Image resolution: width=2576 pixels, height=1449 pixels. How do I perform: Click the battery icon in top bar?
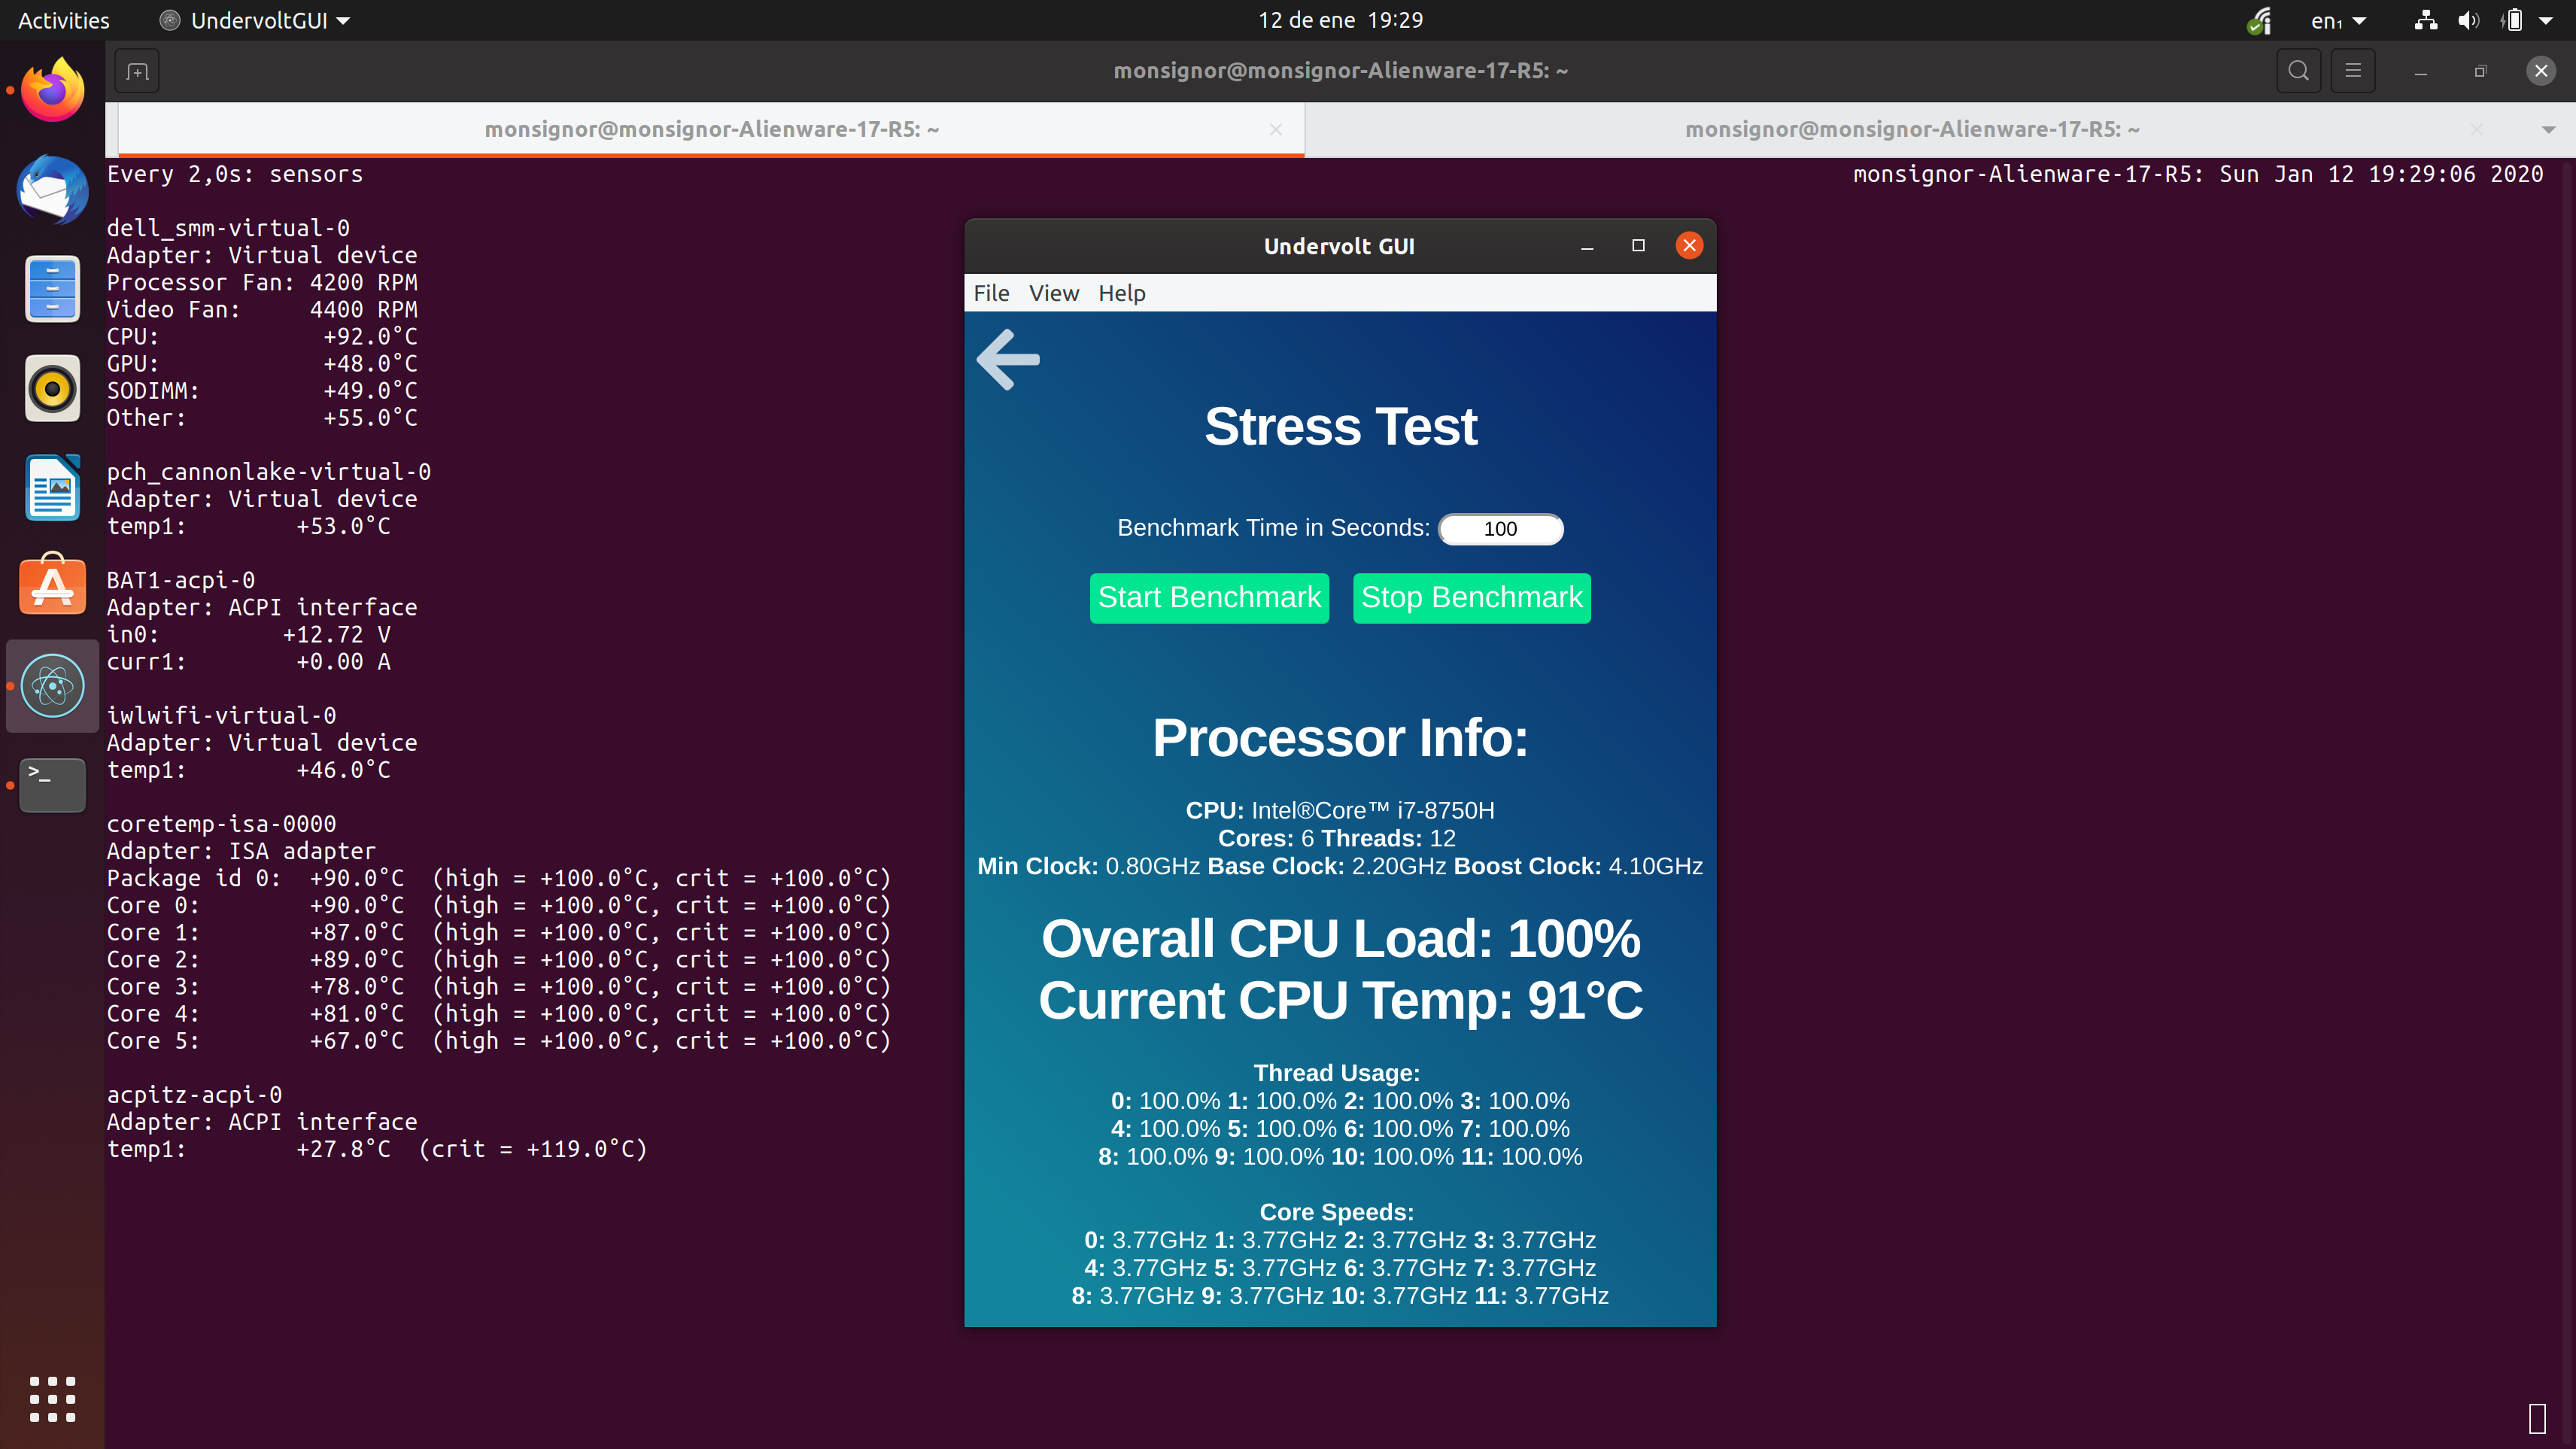point(2512,20)
